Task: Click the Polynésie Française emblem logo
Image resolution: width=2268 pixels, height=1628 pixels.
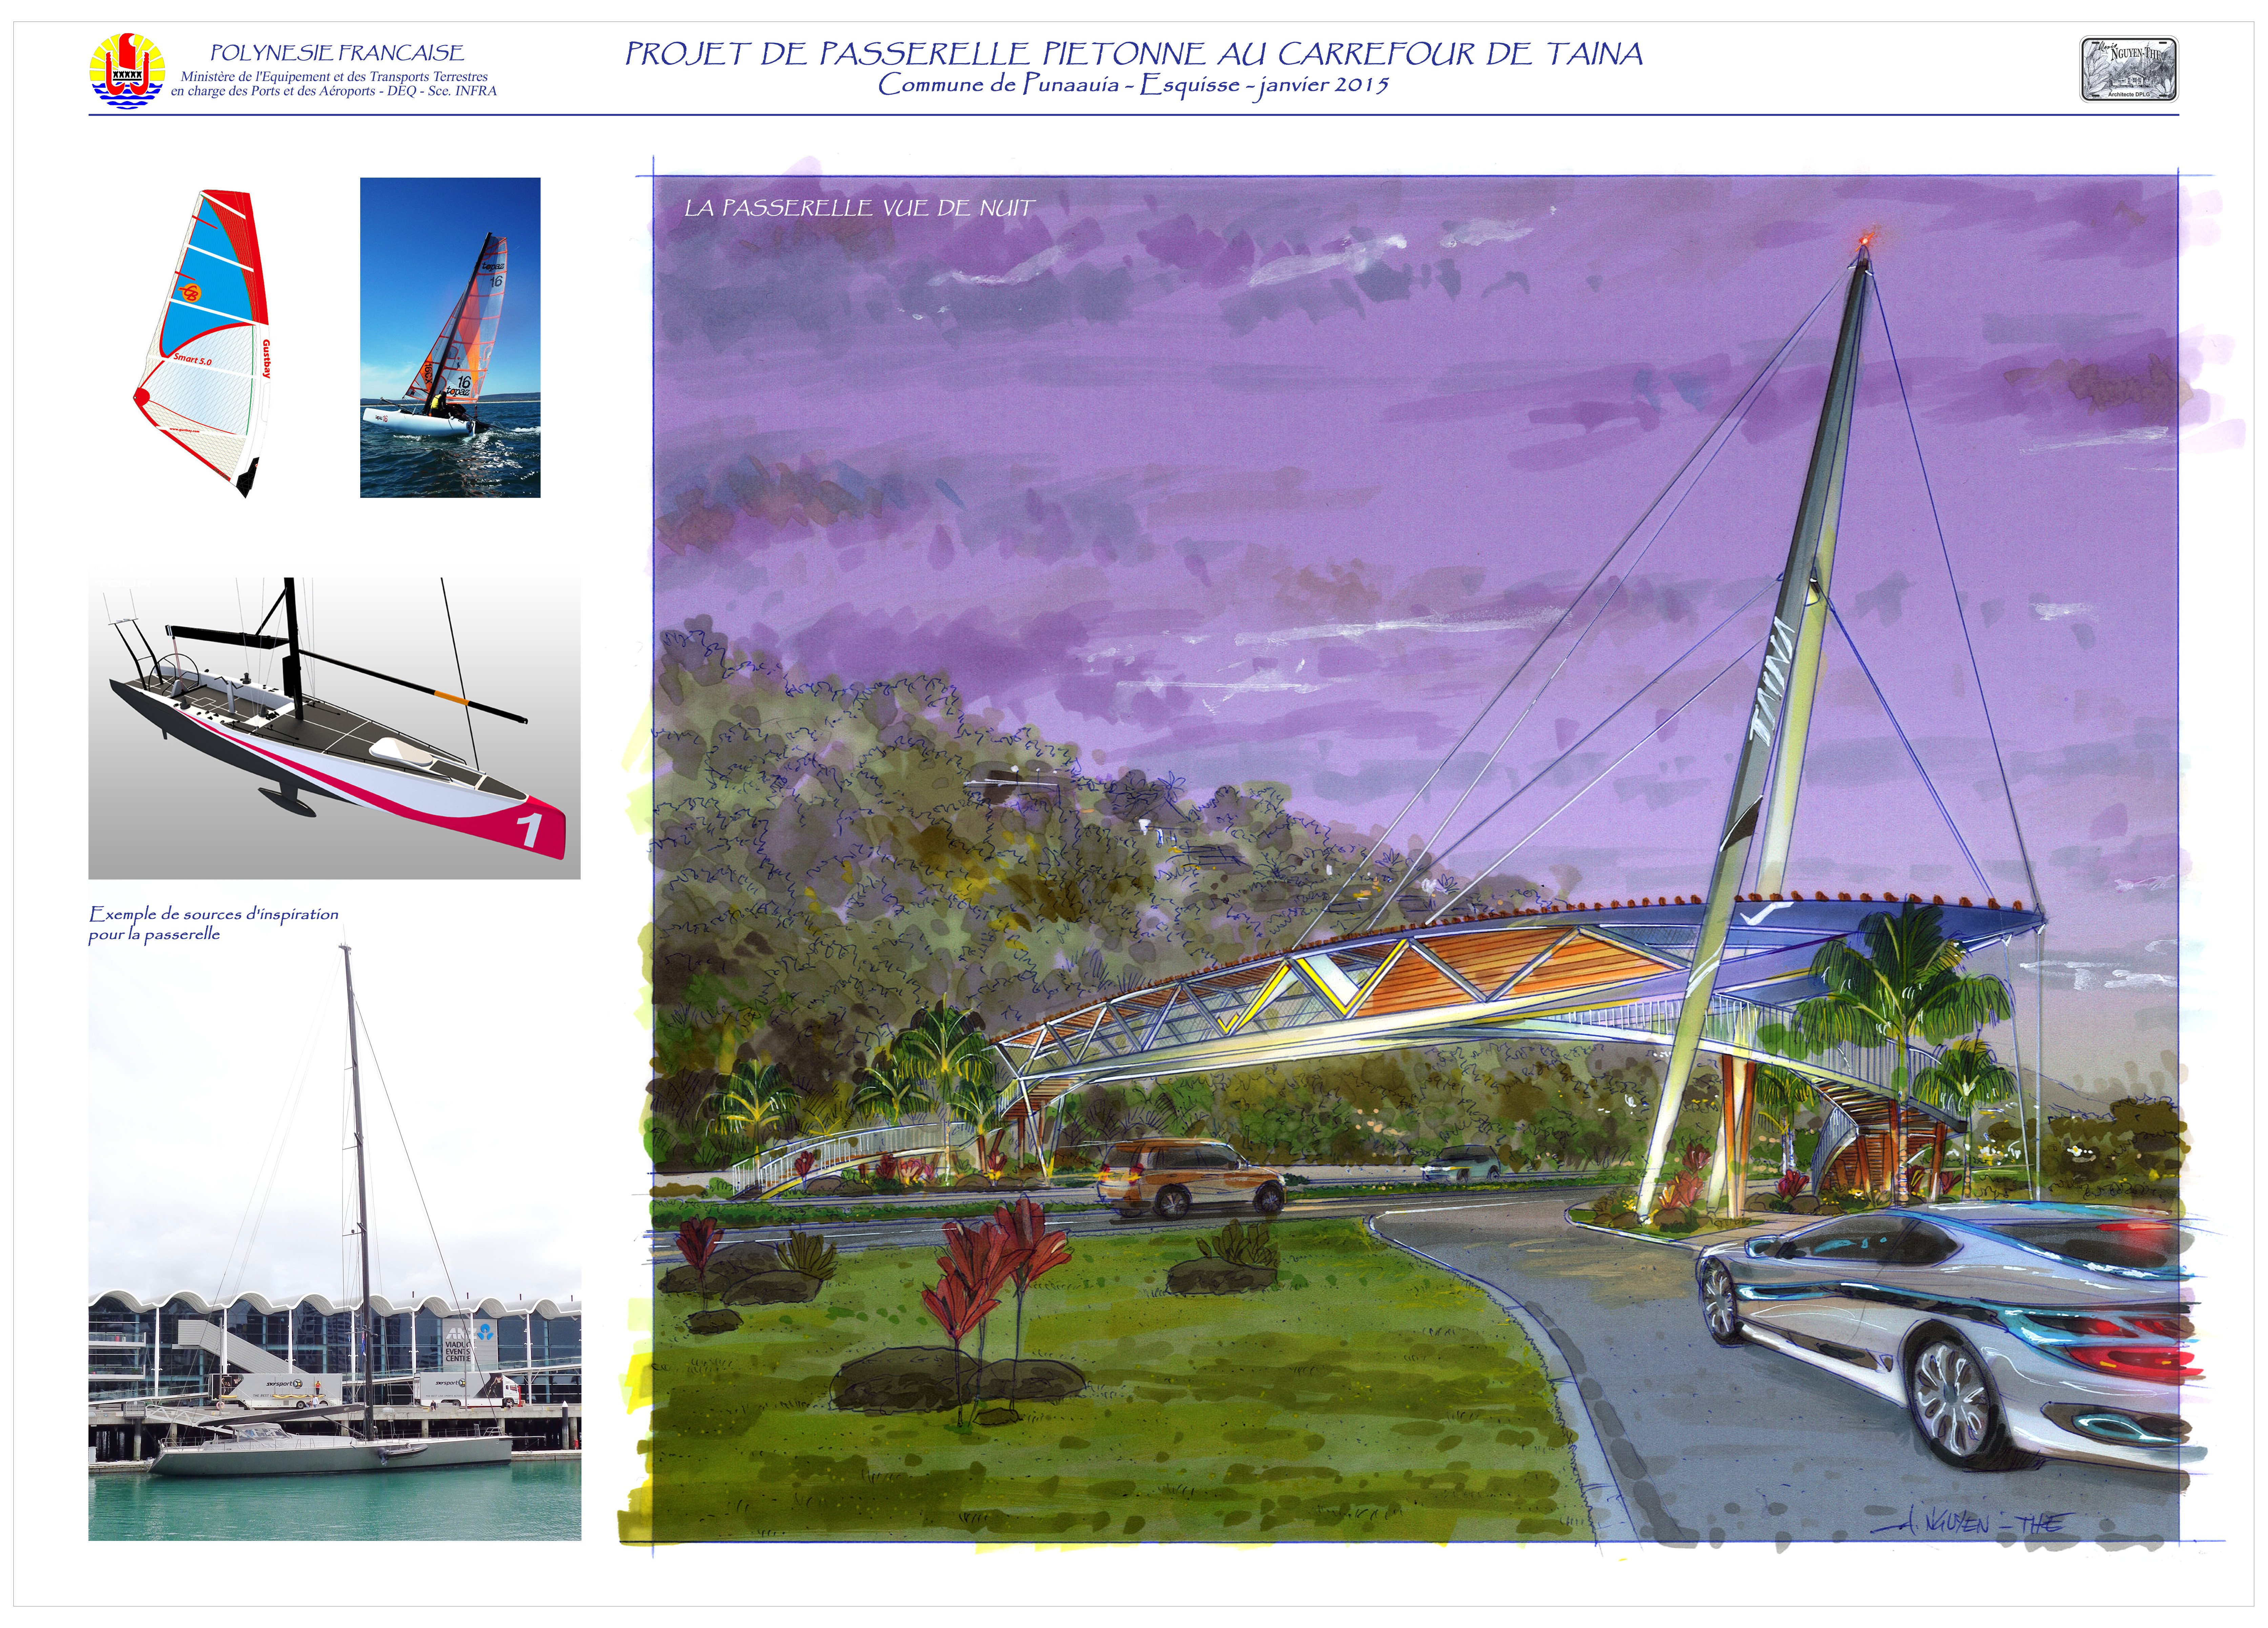Action: click(127, 70)
